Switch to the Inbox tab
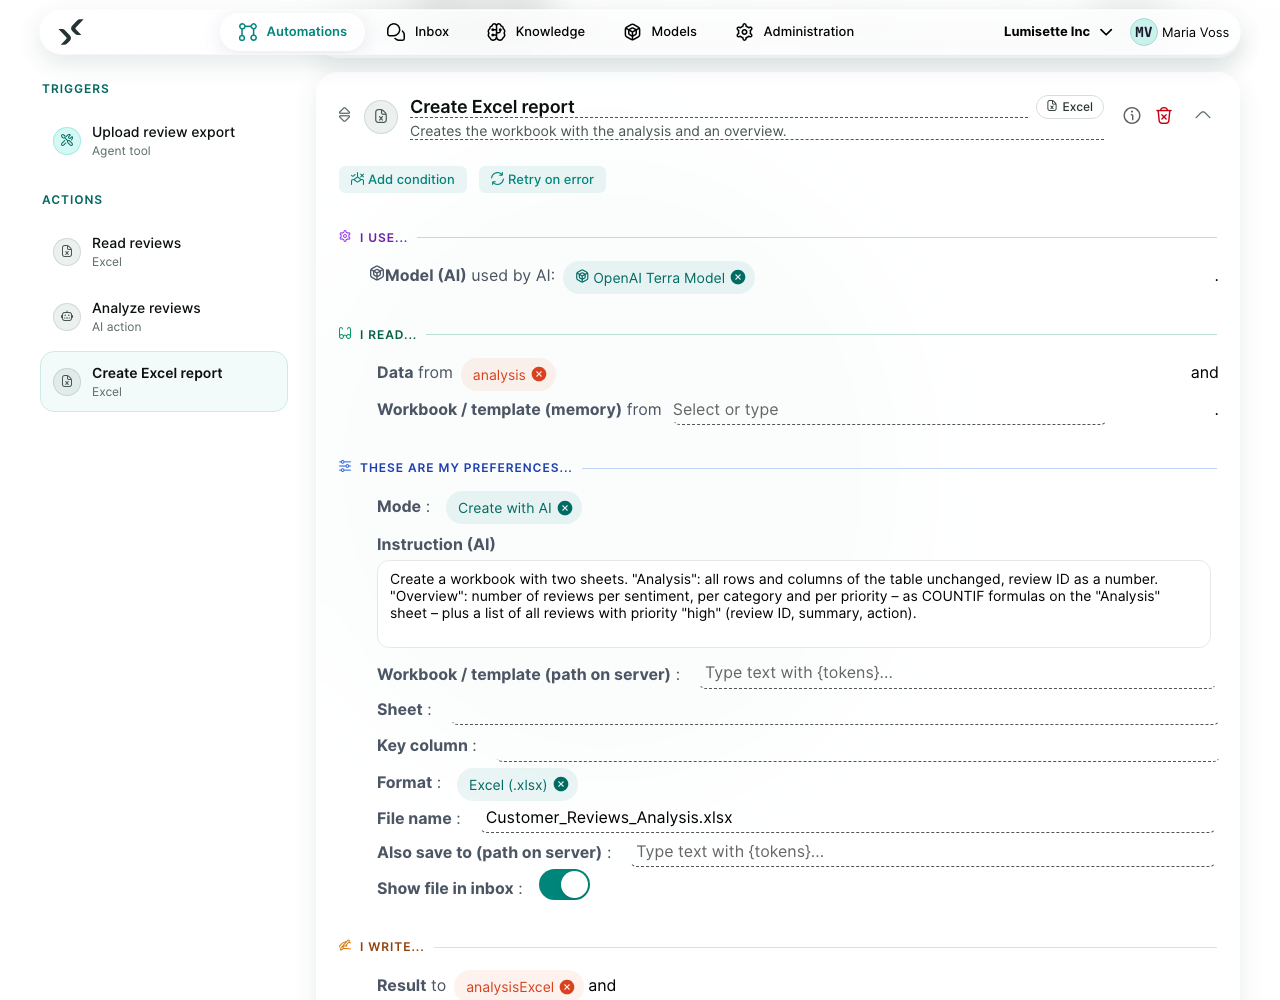This screenshot has width=1280, height=1000. pos(418,32)
